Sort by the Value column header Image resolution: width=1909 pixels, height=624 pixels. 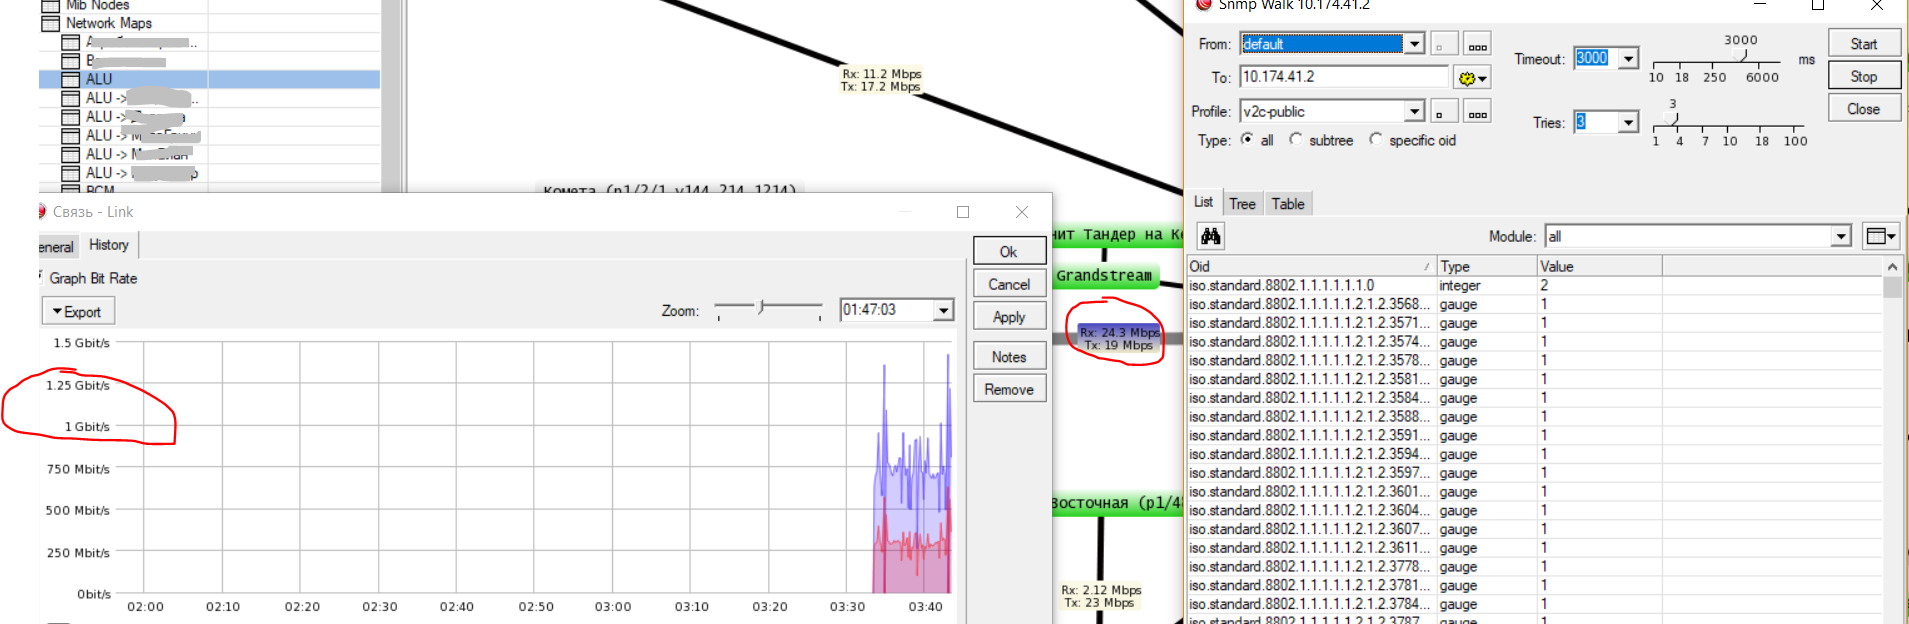tap(1599, 267)
